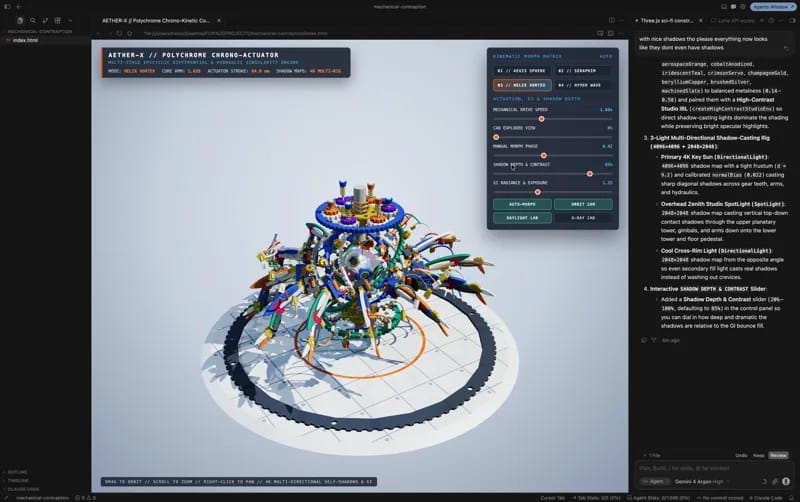This screenshot has width=800, height=502.
Task: Expand more sidebar views chevron
Action: (70, 20)
